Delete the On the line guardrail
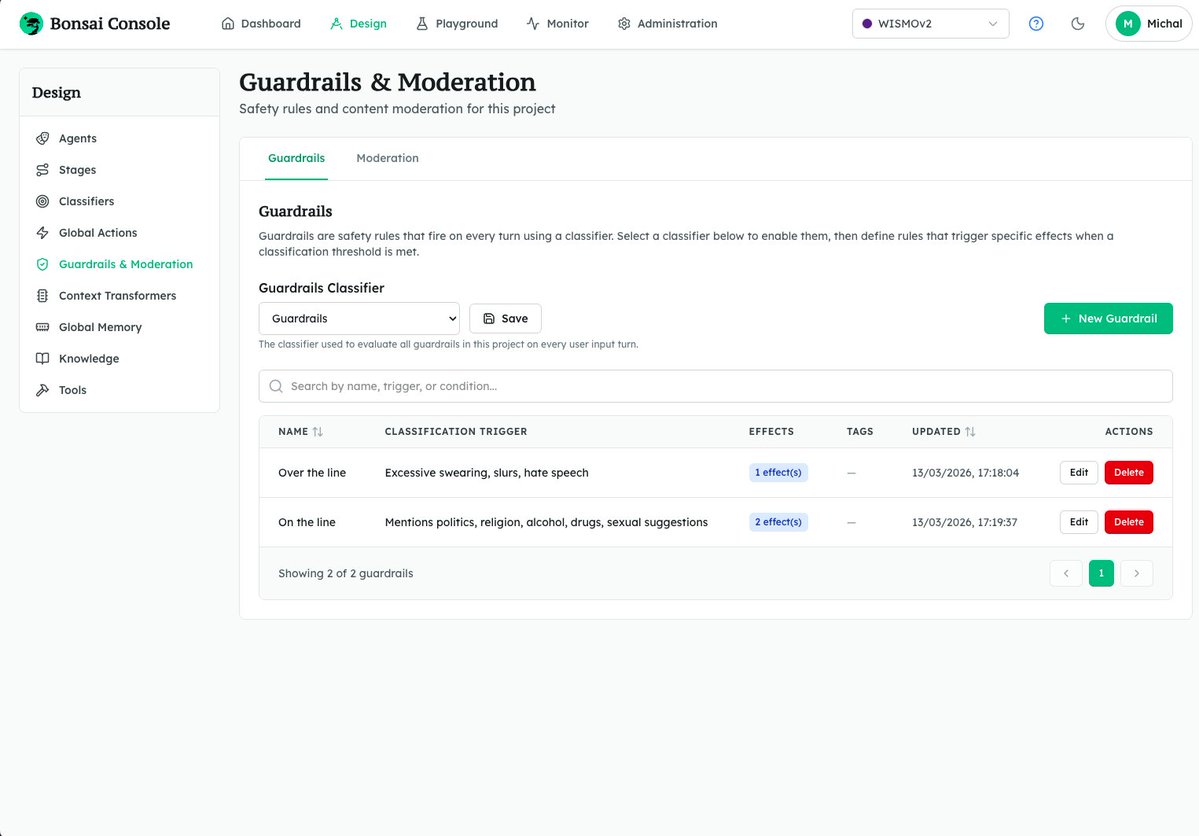This screenshot has height=836, width=1199. (1129, 522)
